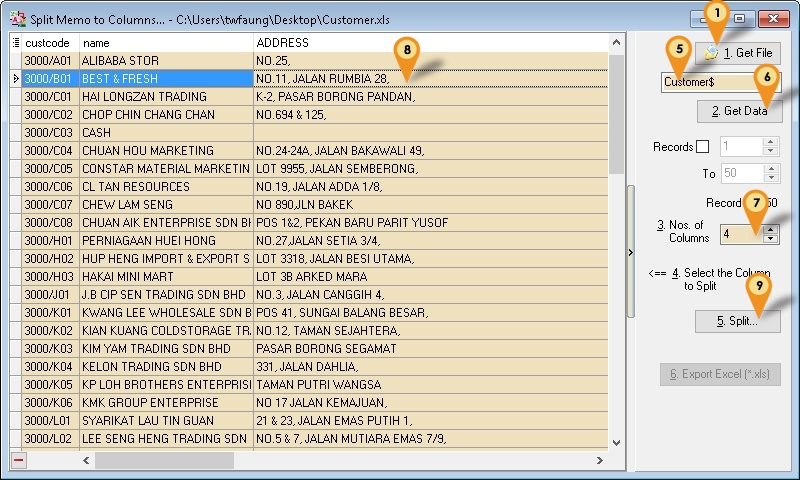This screenshot has height=480, width=800.
Task: Enable the Records checkbox
Action: 702,147
